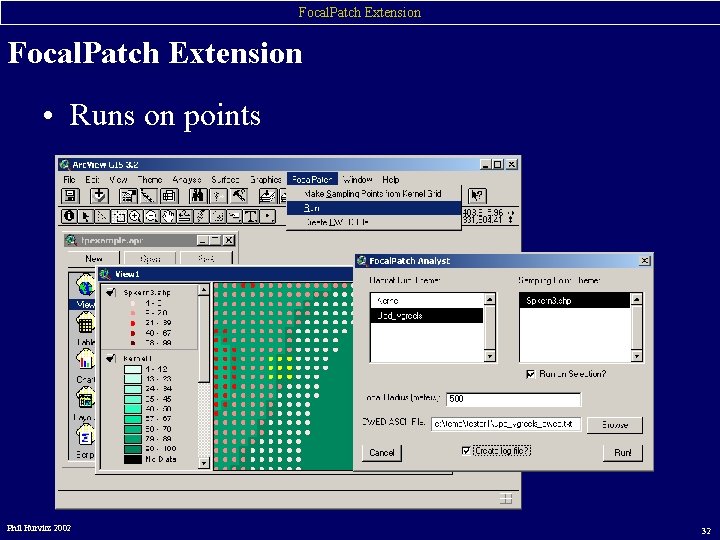Viewport: 720px width, 540px height.
Task: Select the Select Feature tool
Action: click(119, 216)
